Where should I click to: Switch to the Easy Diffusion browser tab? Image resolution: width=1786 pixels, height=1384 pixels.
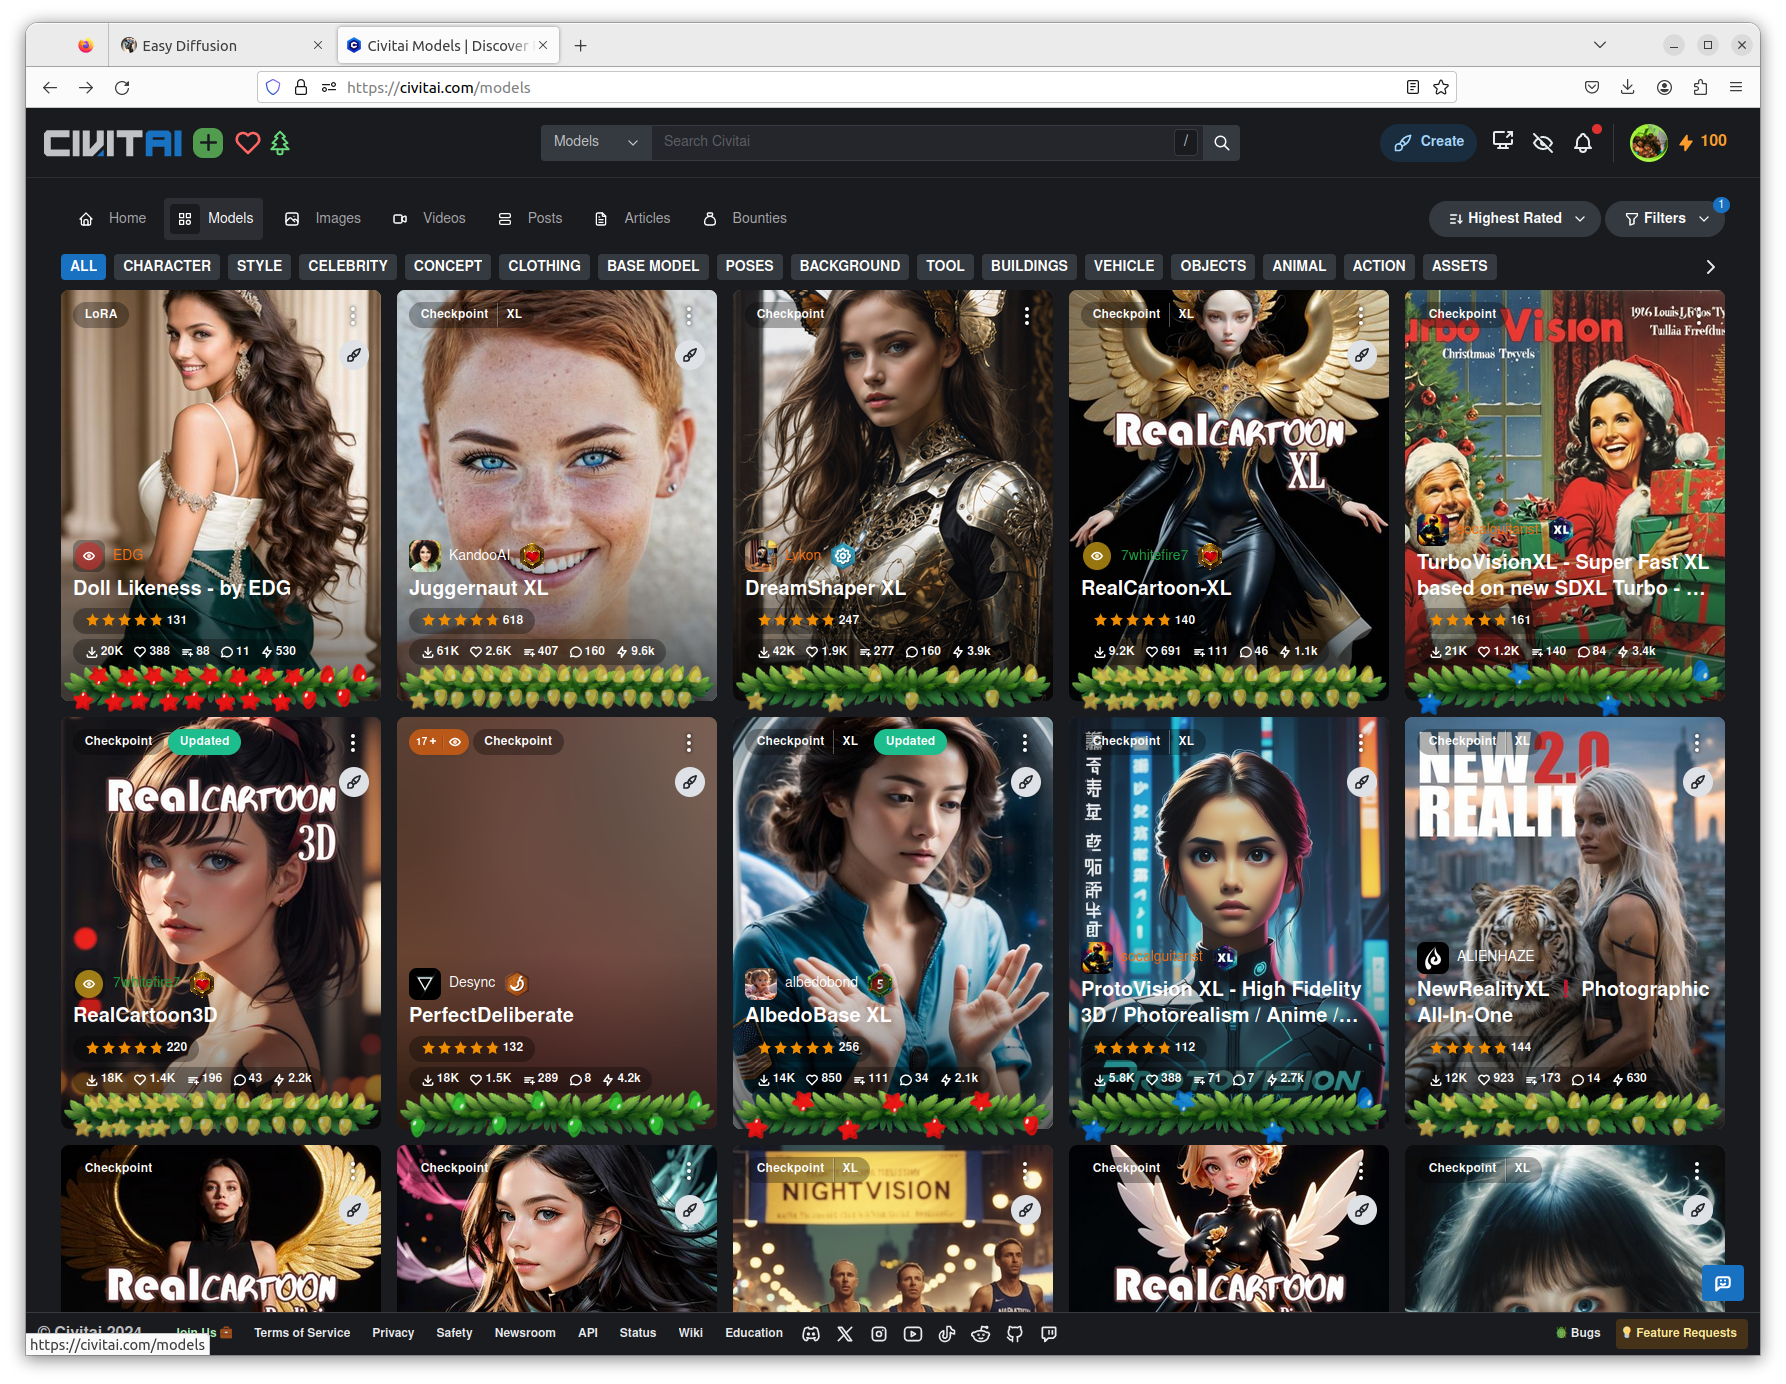point(220,46)
